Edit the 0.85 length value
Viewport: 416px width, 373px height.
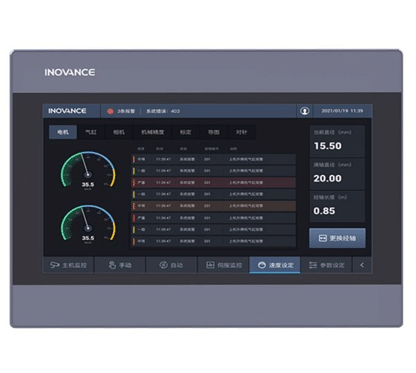(324, 211)
